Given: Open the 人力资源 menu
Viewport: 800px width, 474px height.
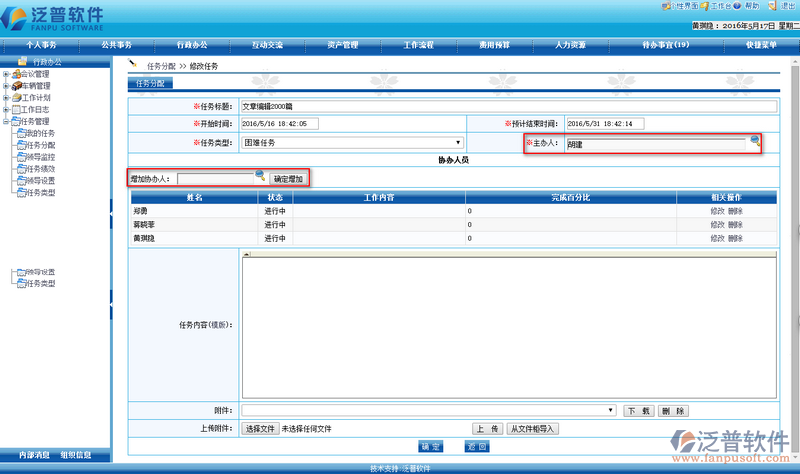Looking at the screenshot, I should 570,45.
